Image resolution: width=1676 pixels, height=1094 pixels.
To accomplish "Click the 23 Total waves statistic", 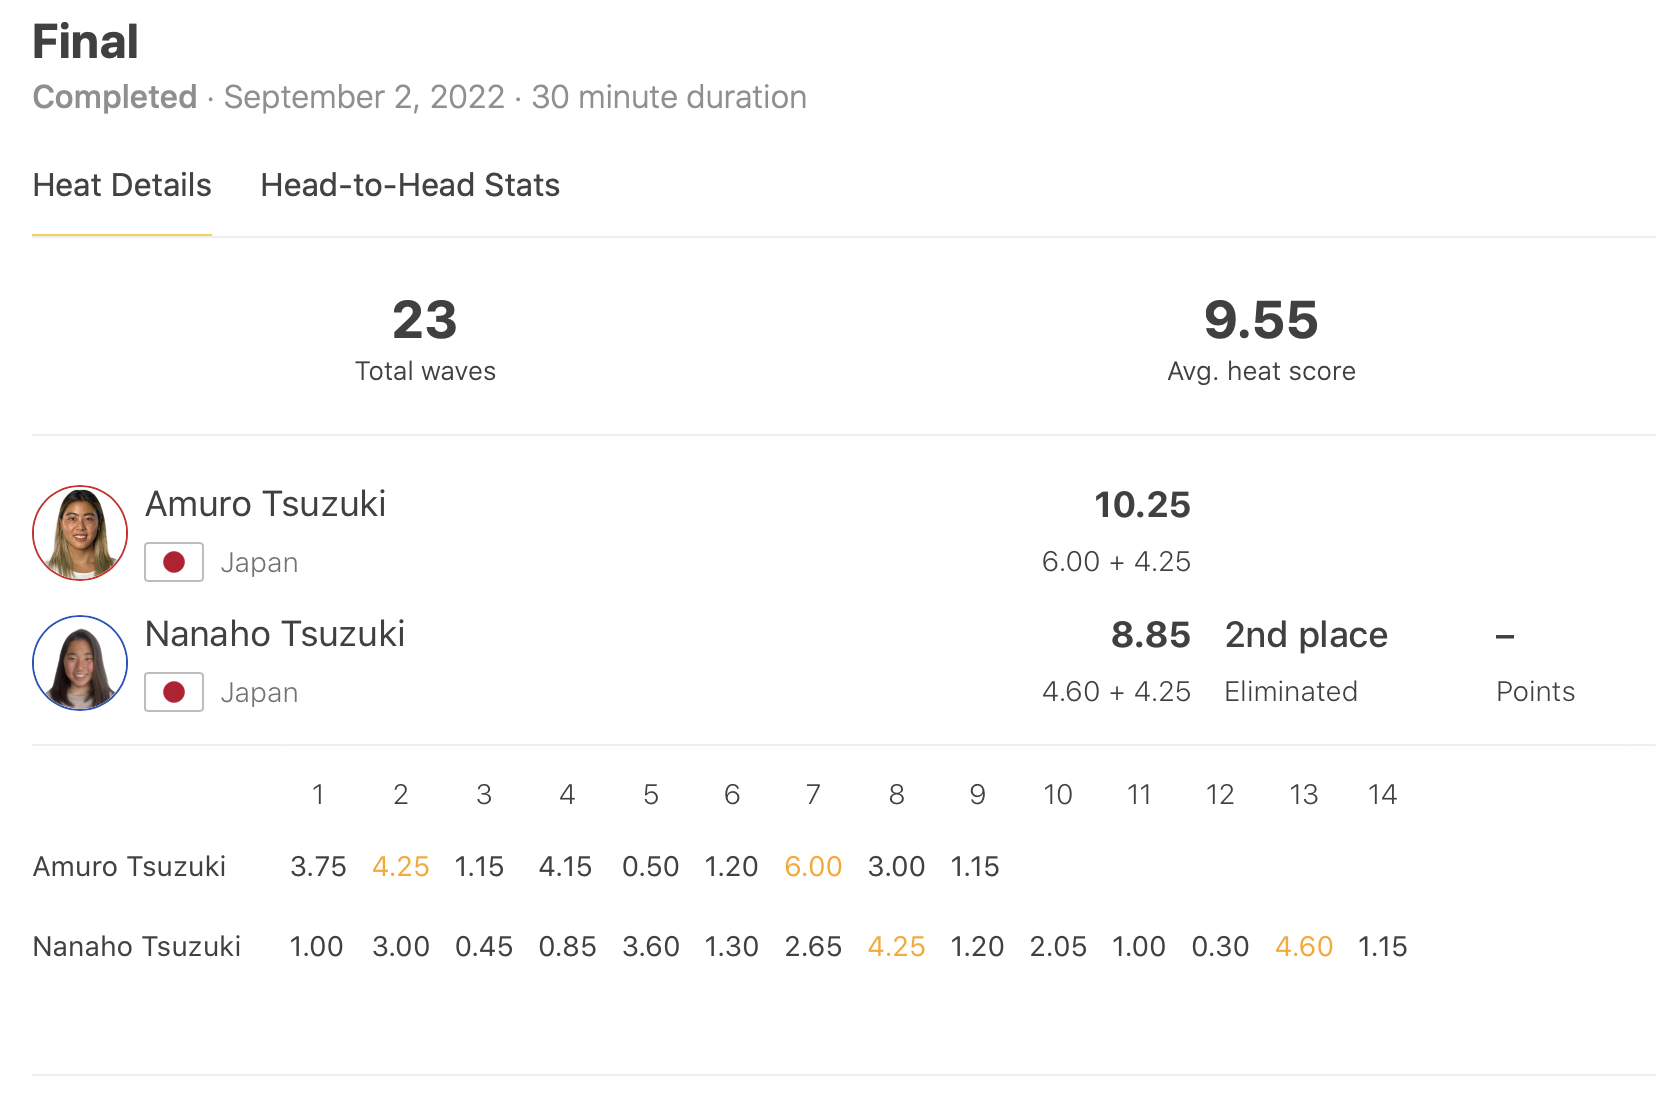I will point(425,321).
